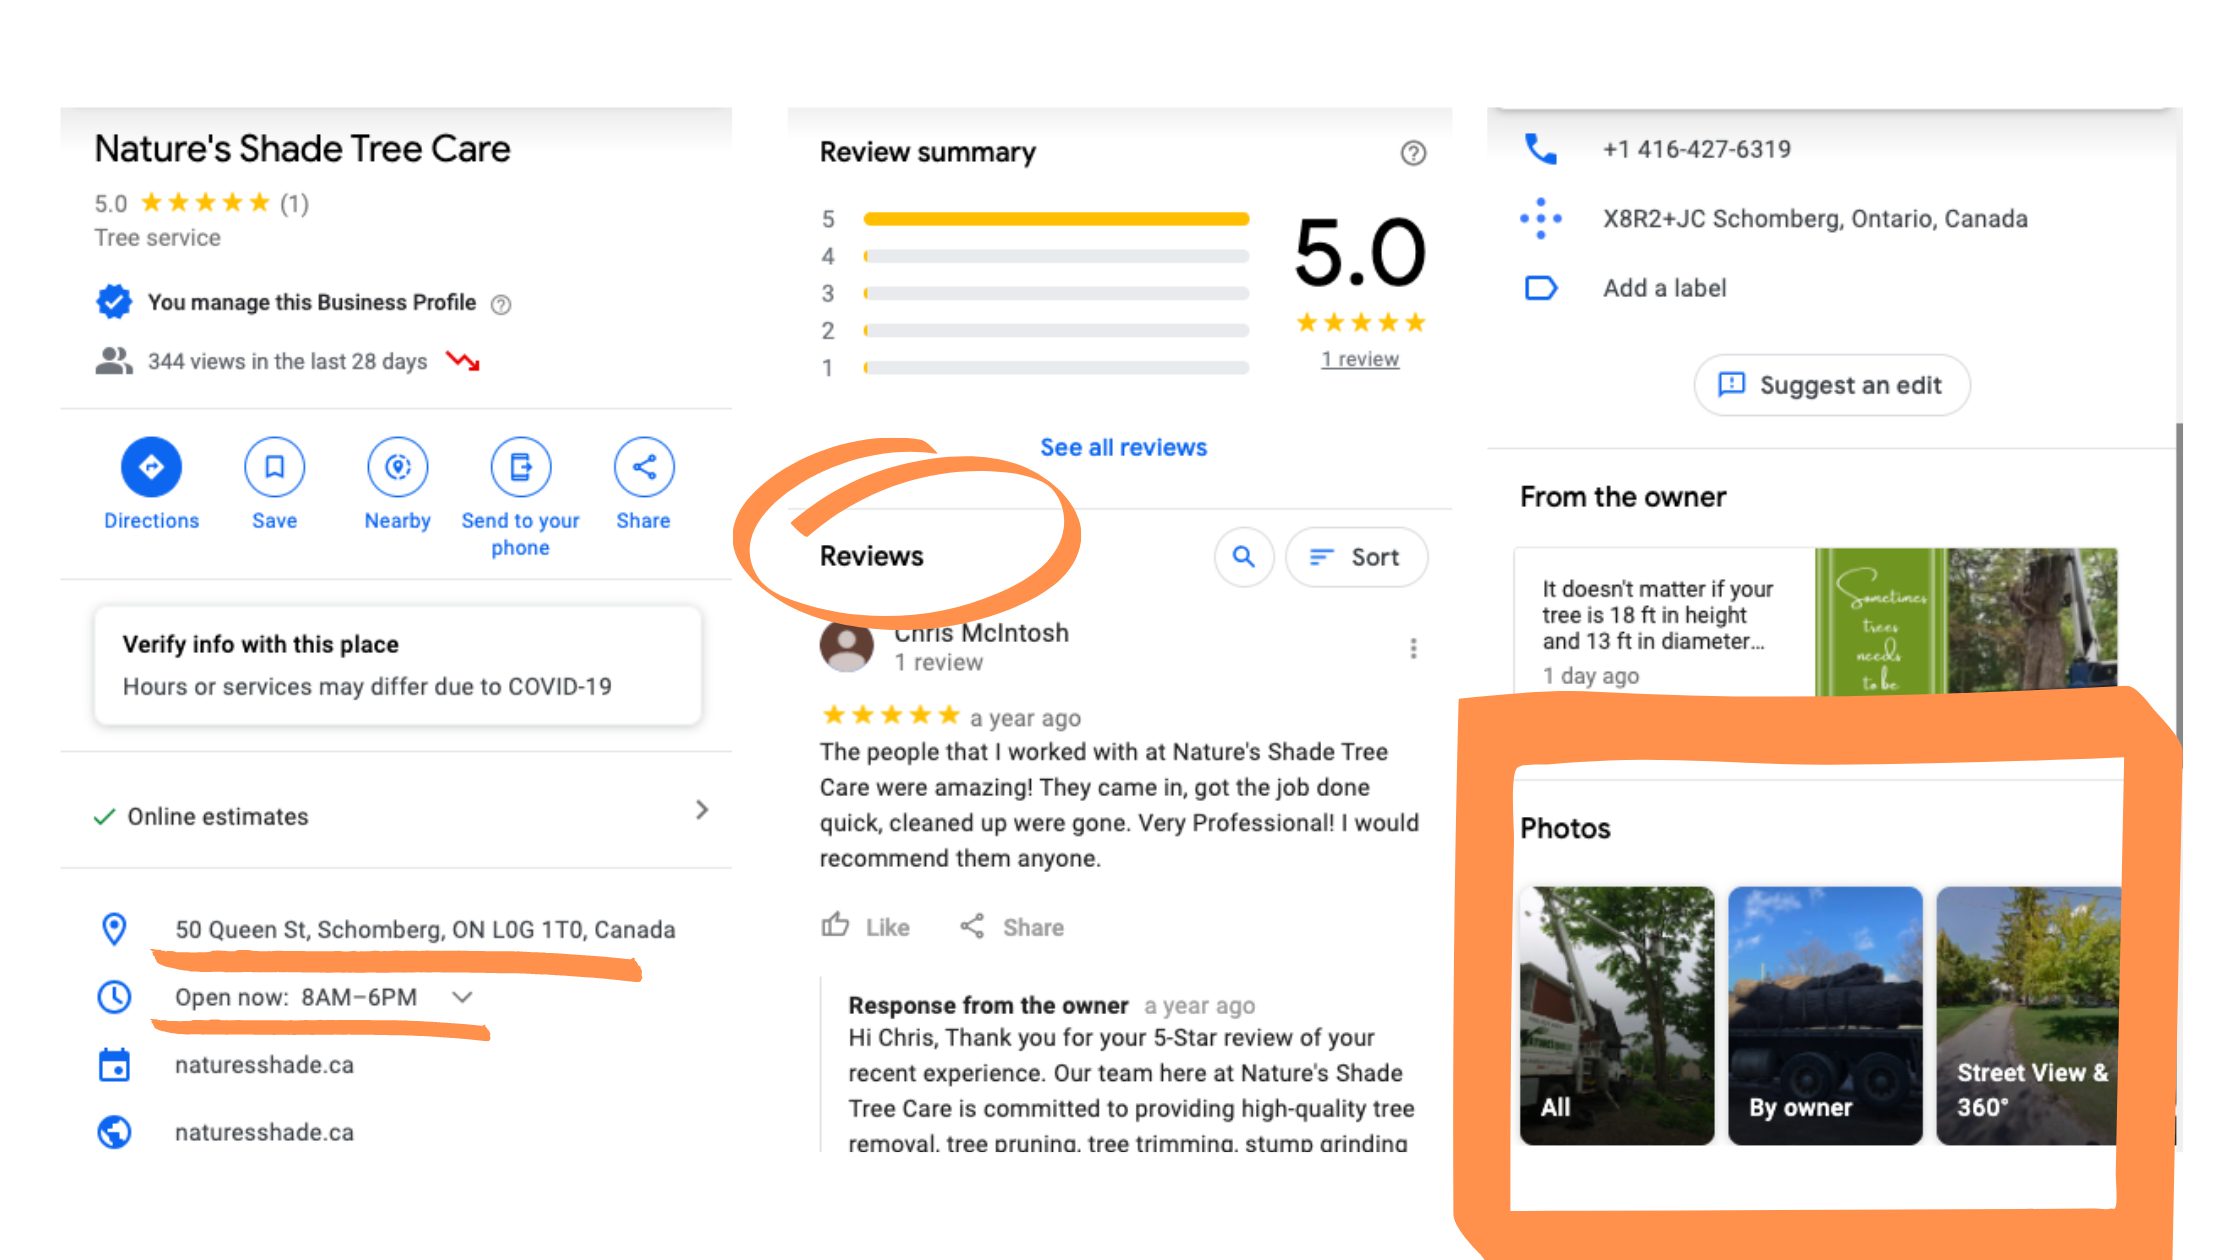Screen dimensions: 2240x1260
Task: Click the 344 views in last 28 days text
Action: [x=287, y=361]
